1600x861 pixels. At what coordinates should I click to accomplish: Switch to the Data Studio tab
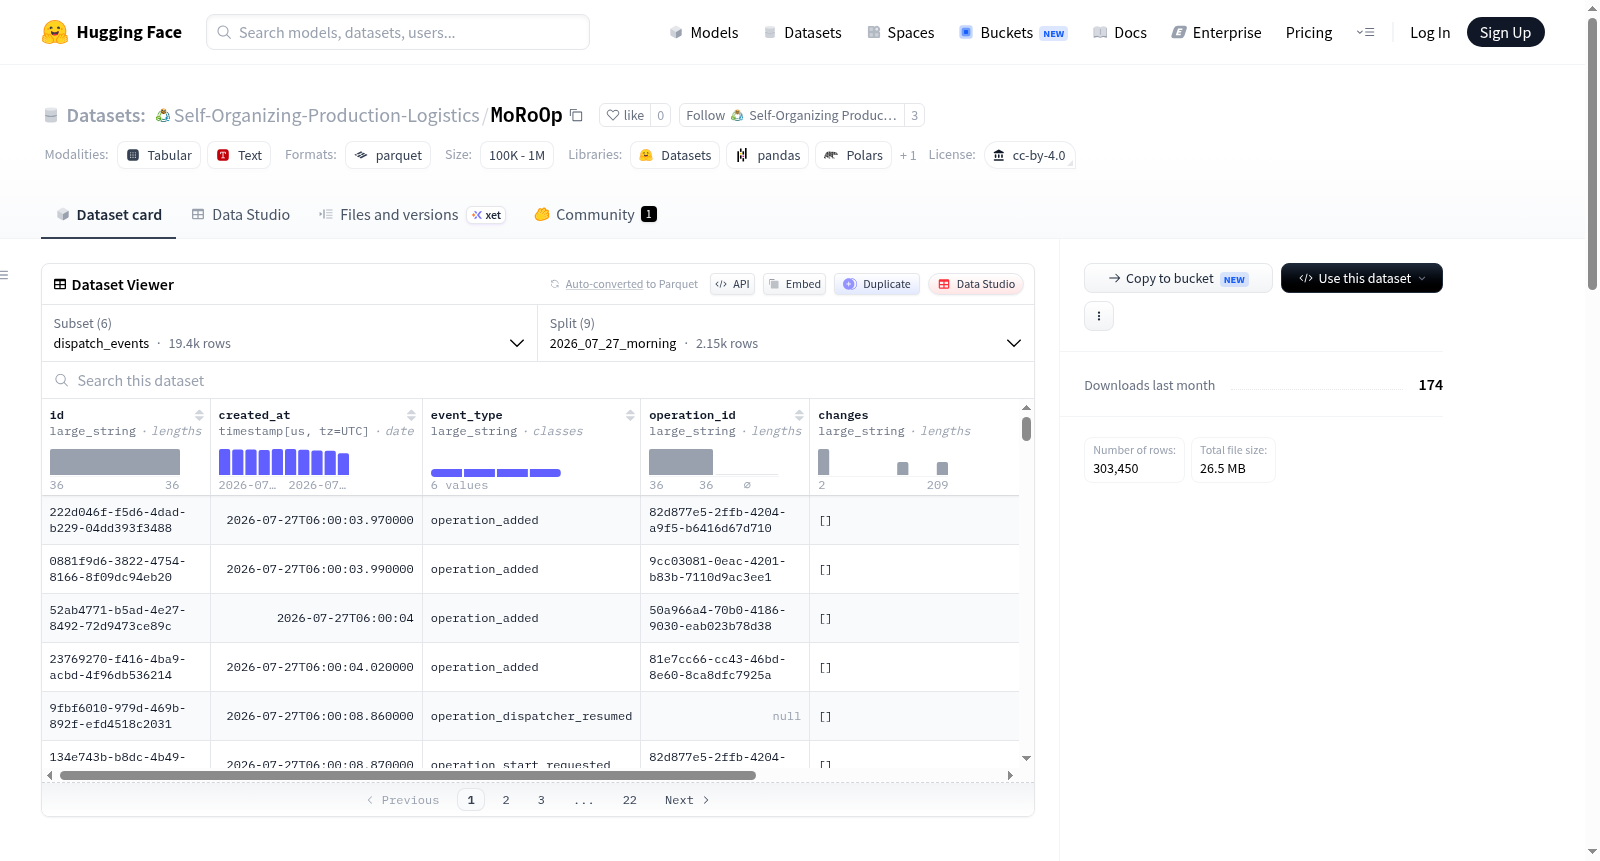point(241,215)
